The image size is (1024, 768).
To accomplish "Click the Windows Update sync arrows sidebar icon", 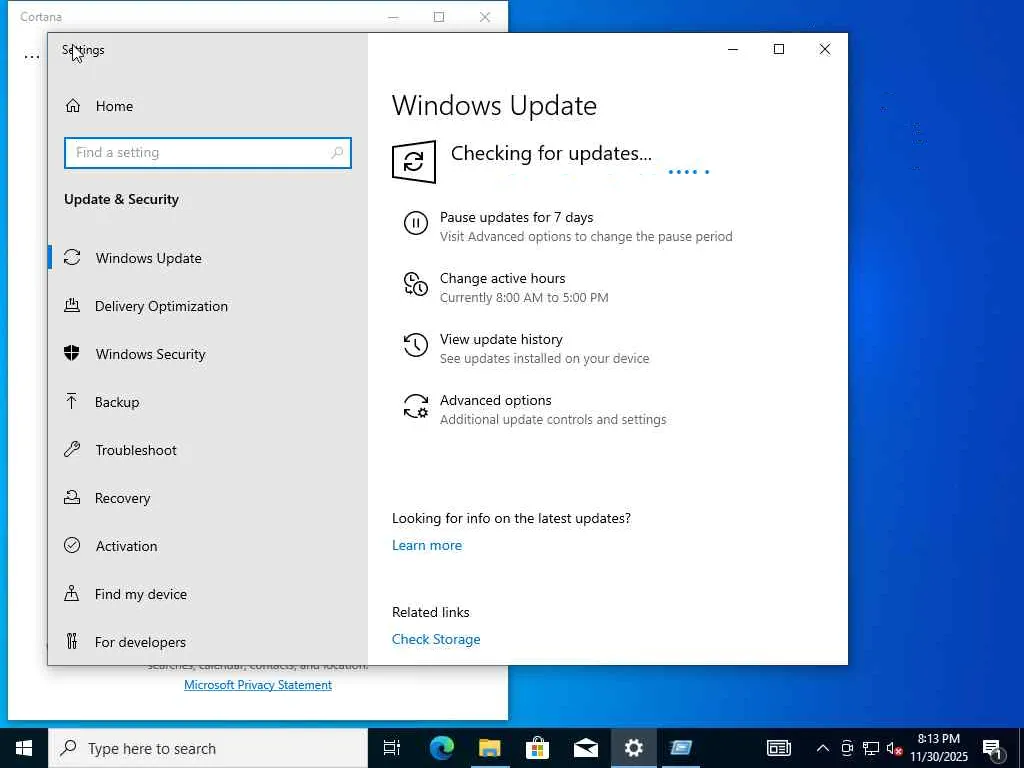I will [x=72, y=257].
